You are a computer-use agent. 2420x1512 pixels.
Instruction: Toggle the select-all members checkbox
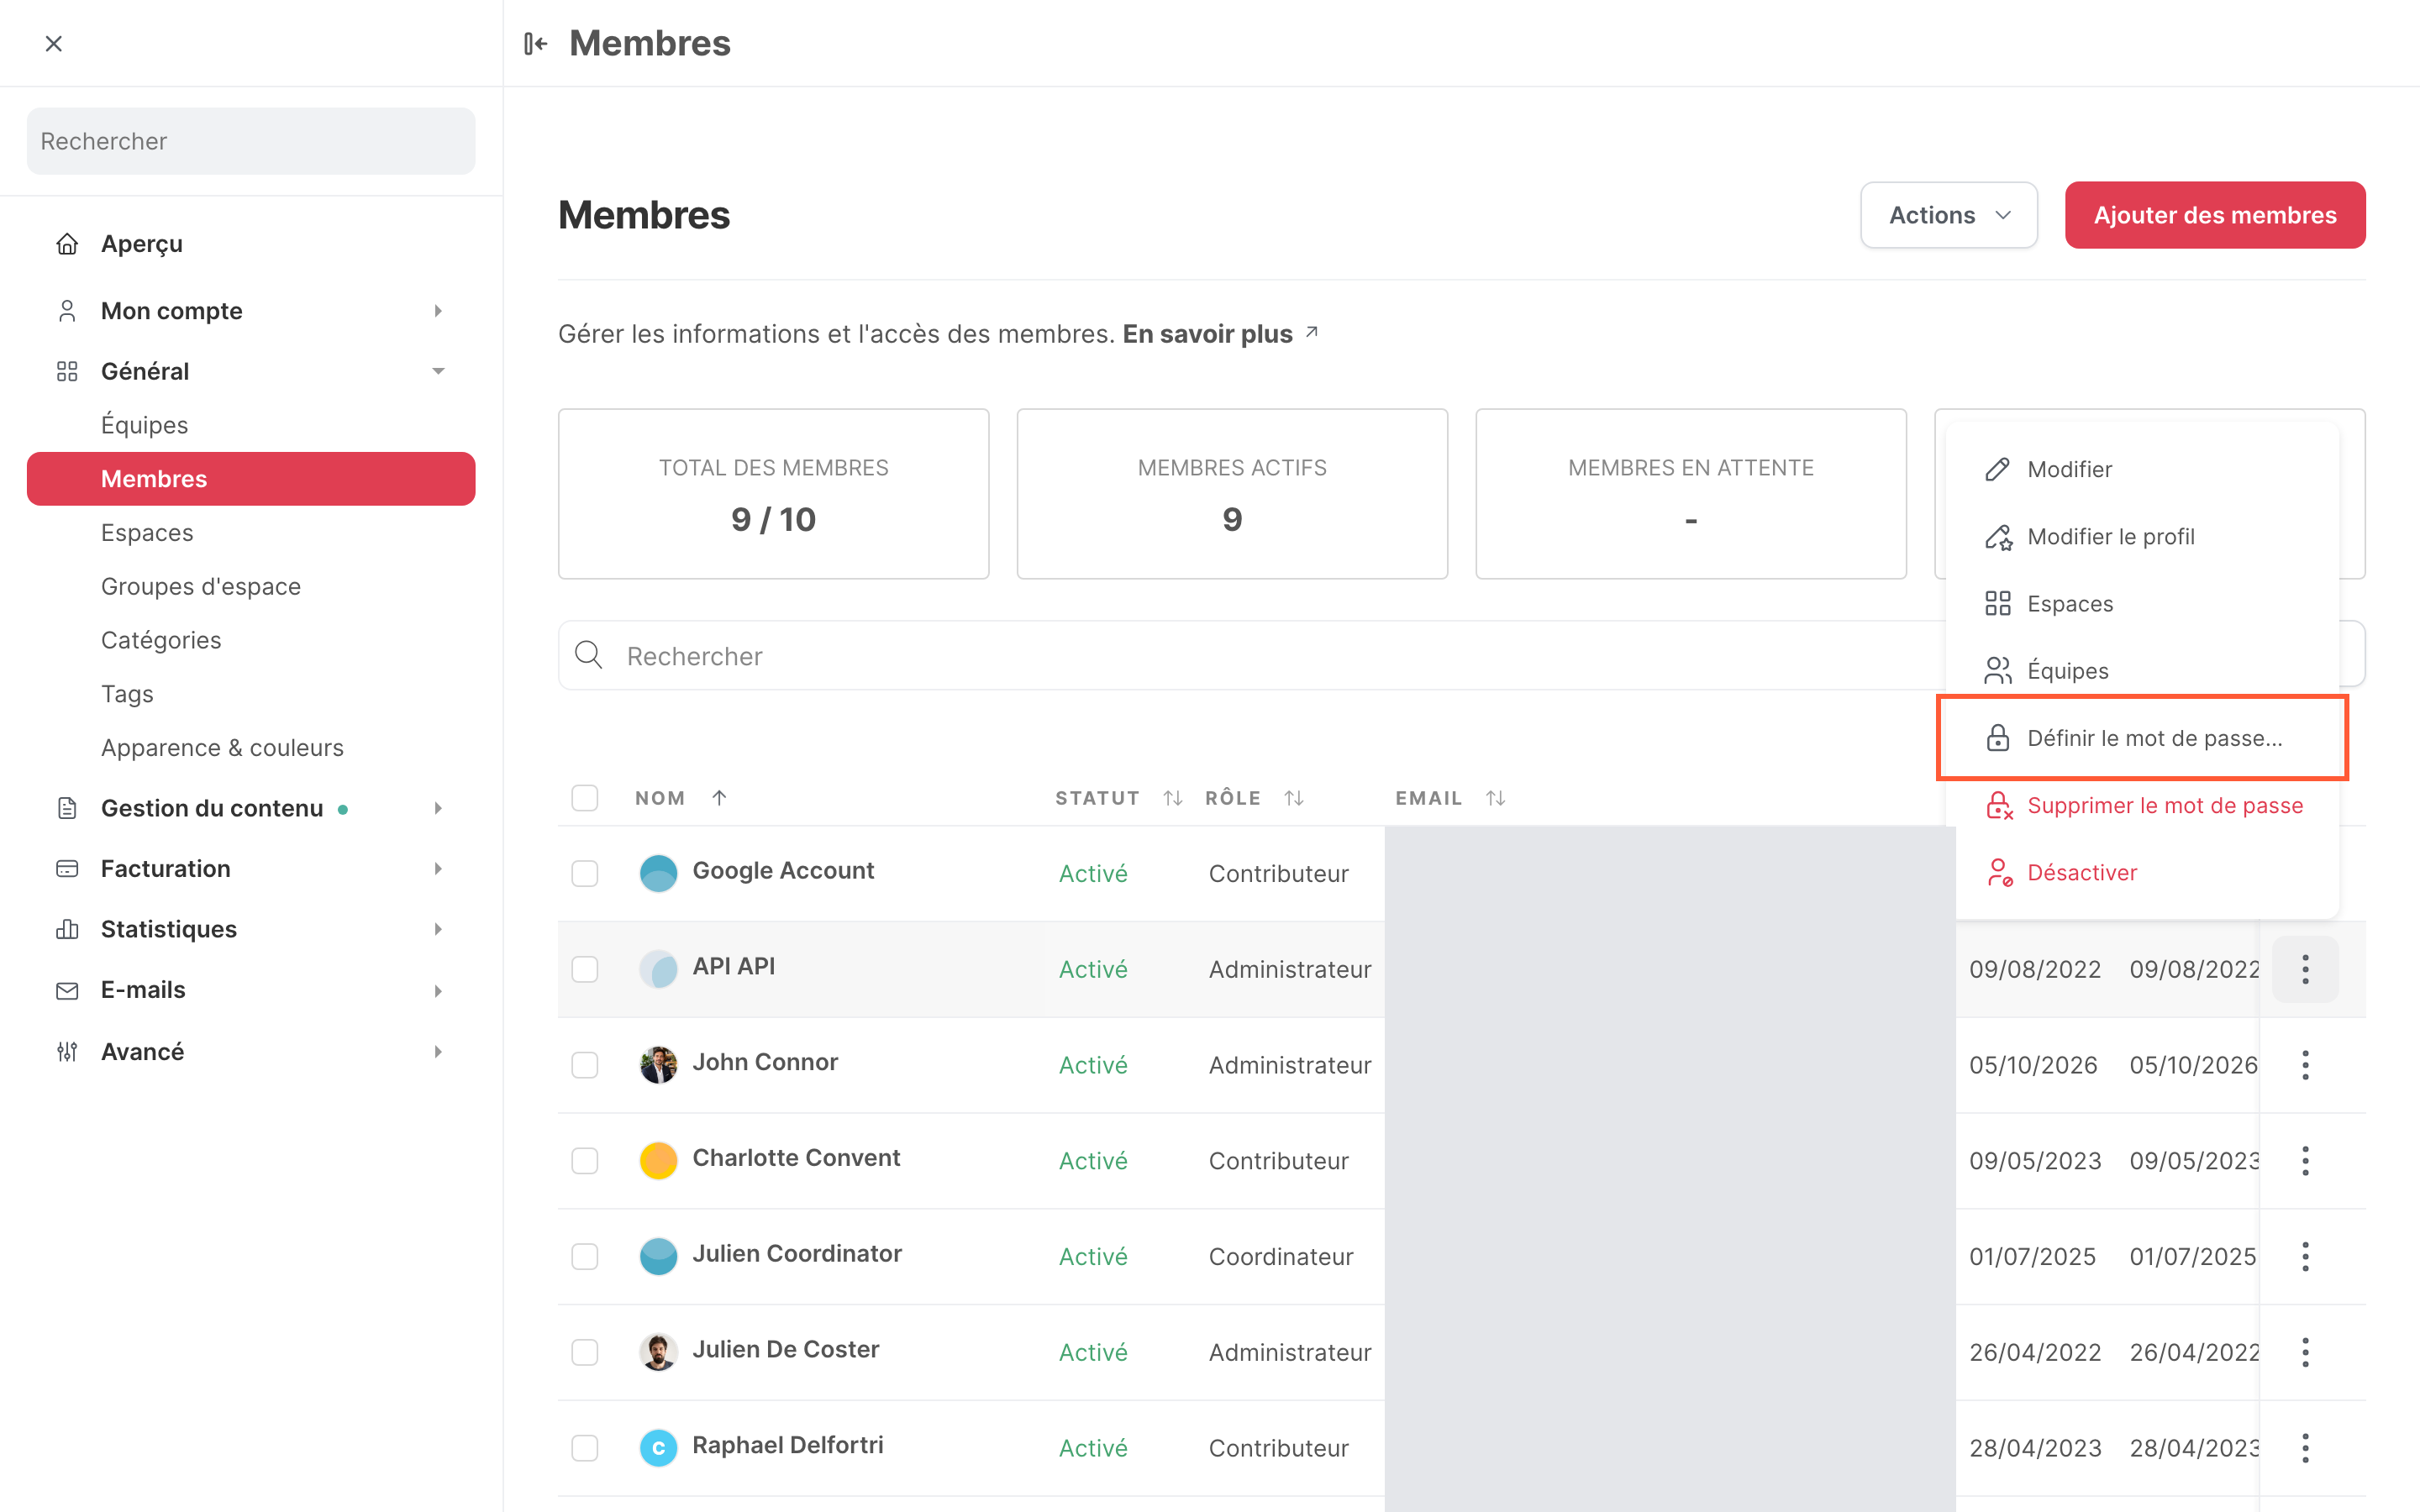[585, 798]
